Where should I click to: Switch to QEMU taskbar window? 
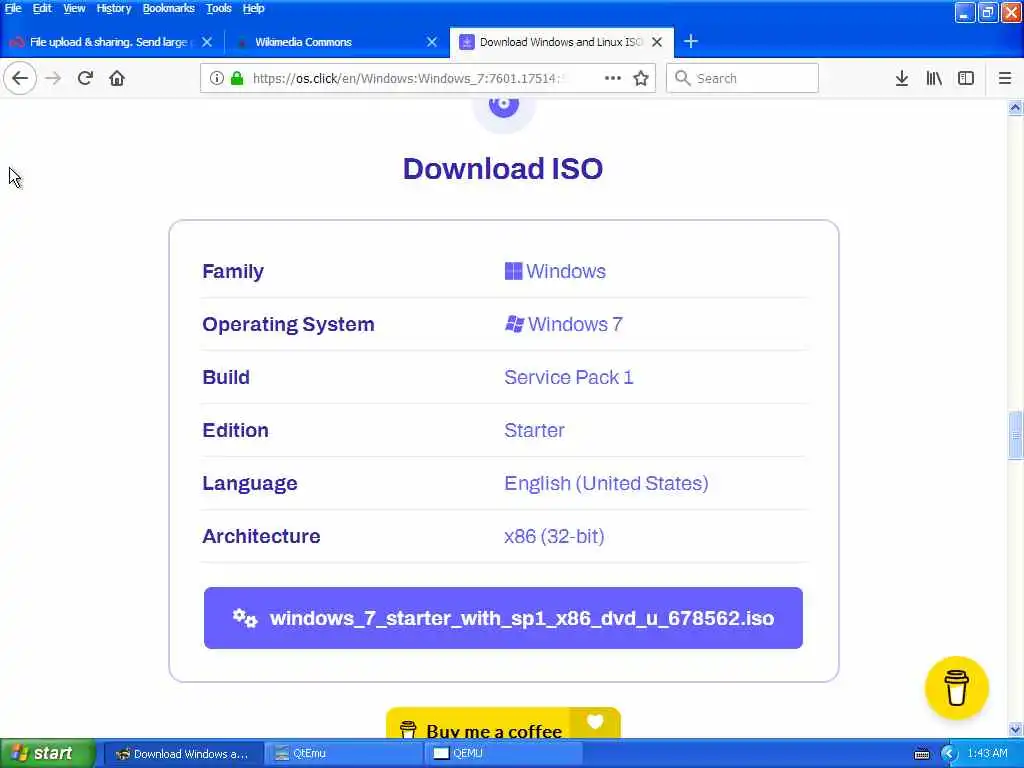pyautogui.click(x=504, y=754)
